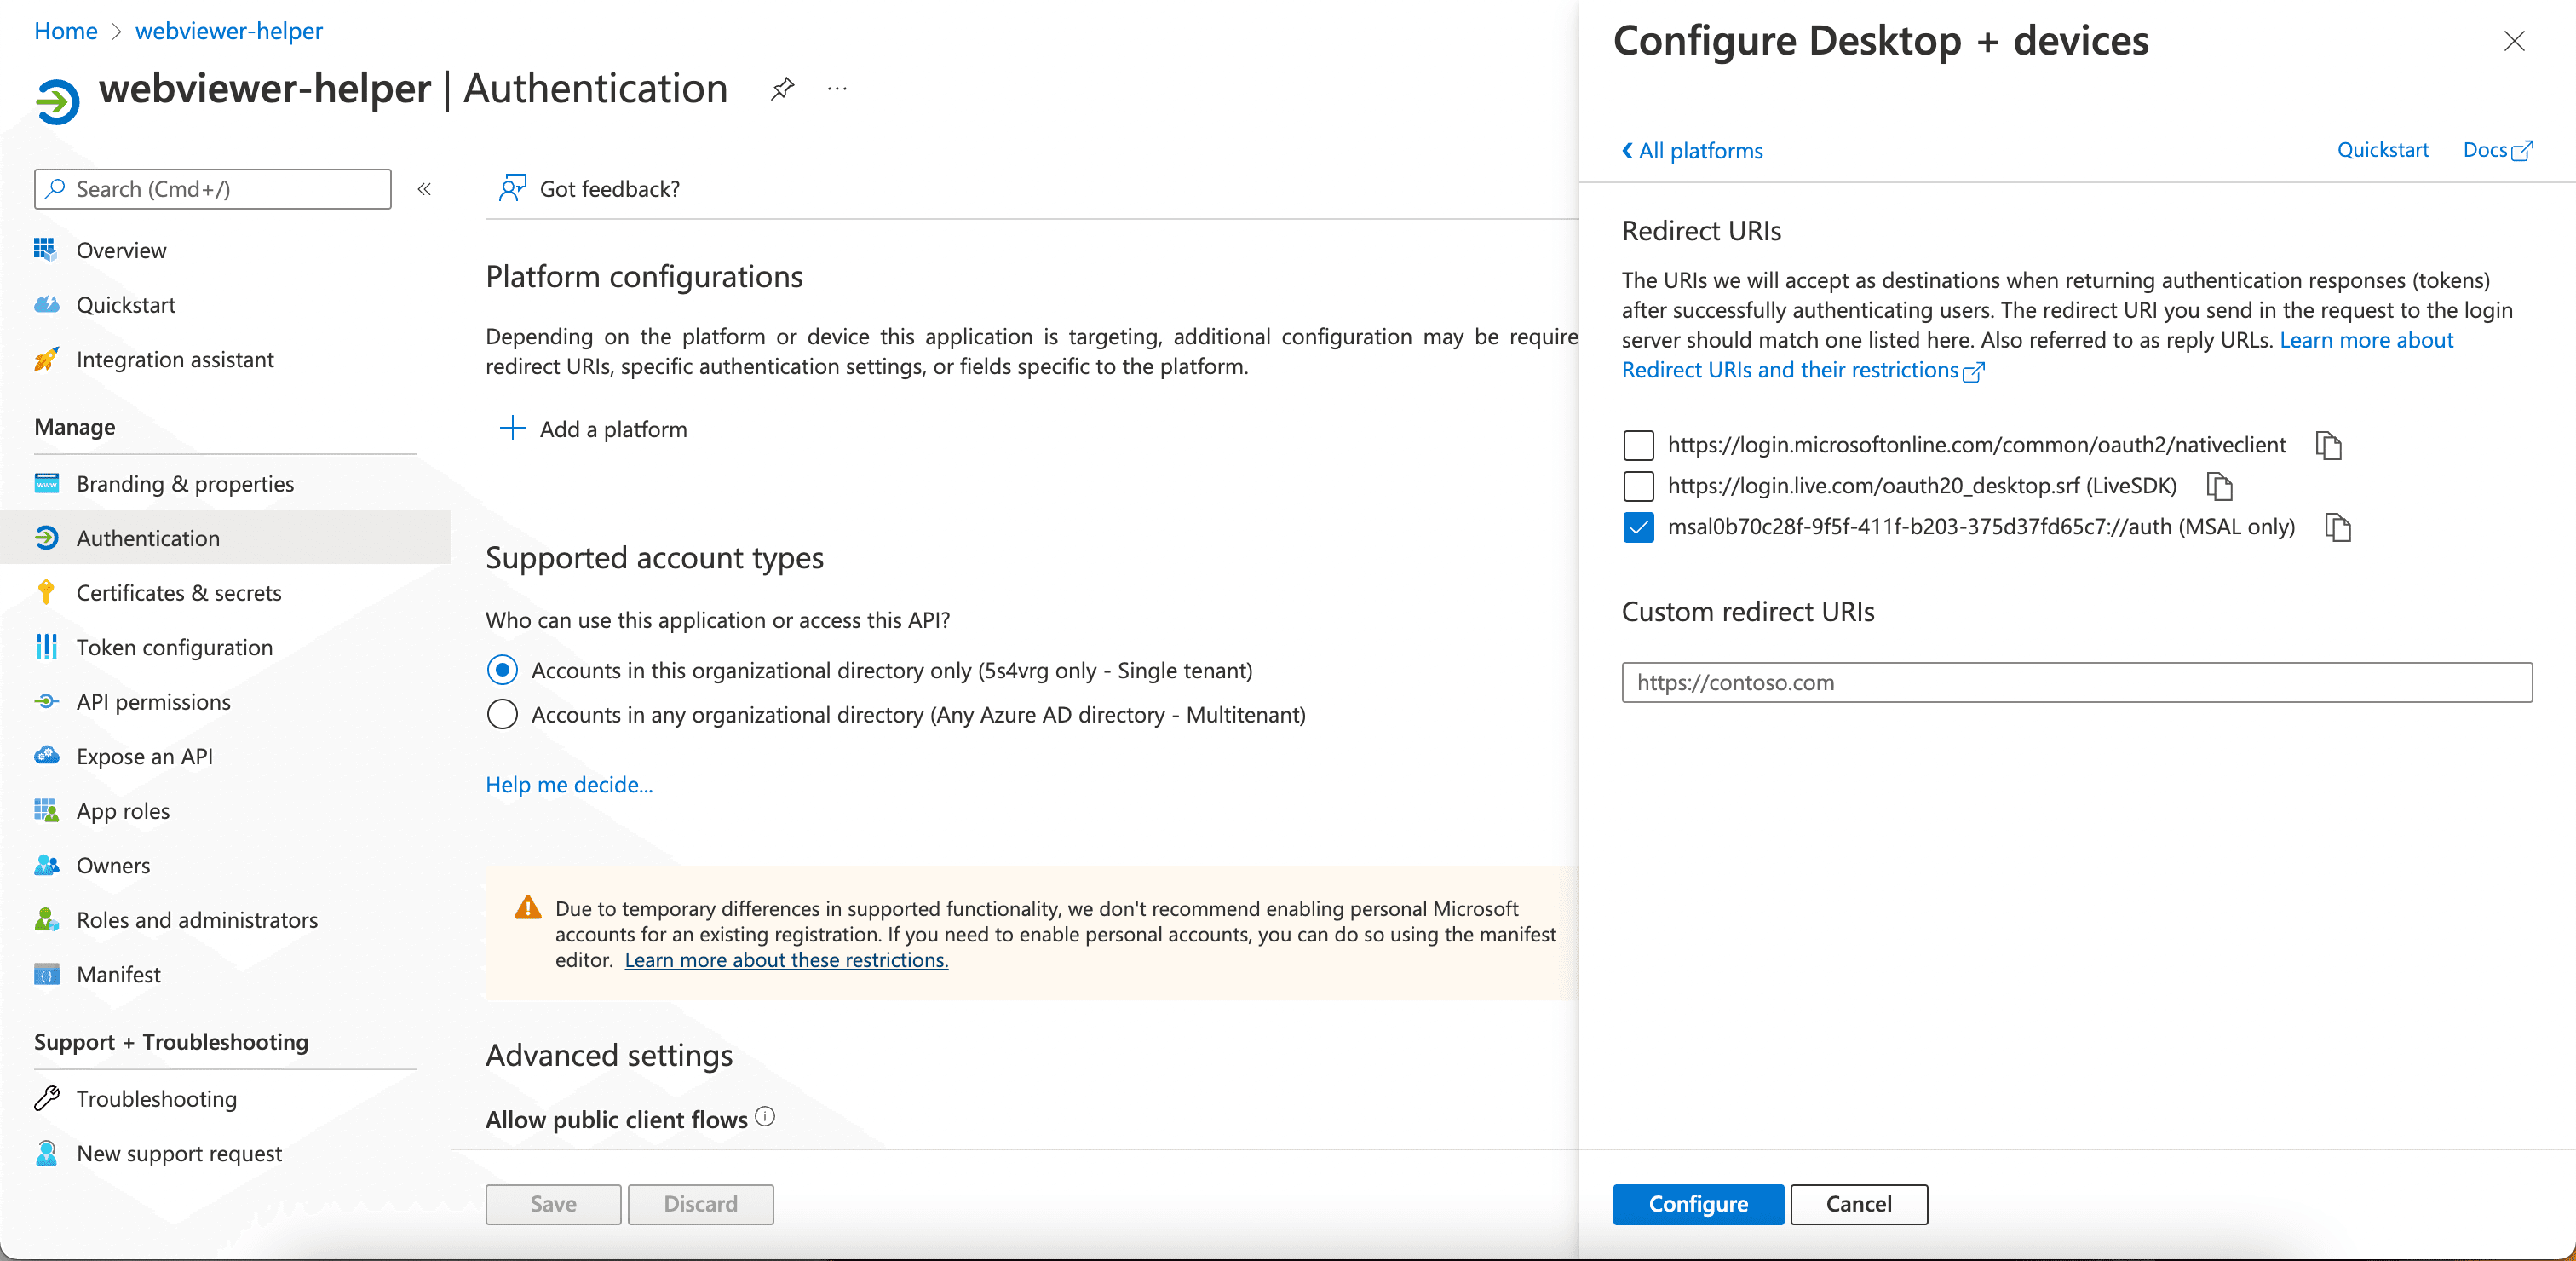Collapse the left navigation menu
2576x1261 pixels.
(x=424, y=189)
